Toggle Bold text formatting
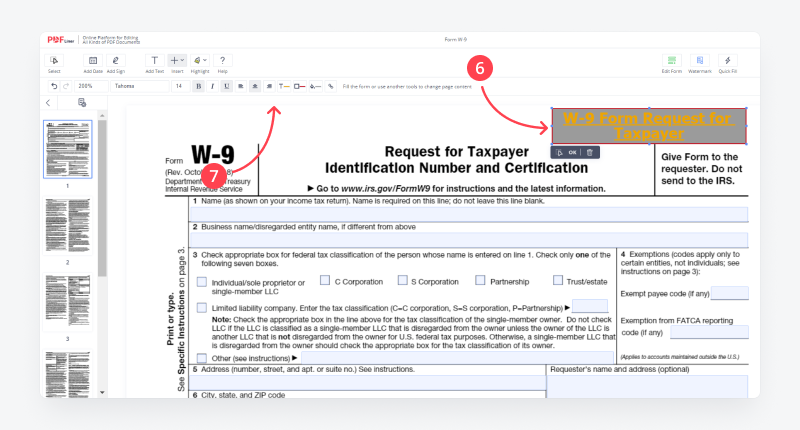 click(x=198, y=87)
